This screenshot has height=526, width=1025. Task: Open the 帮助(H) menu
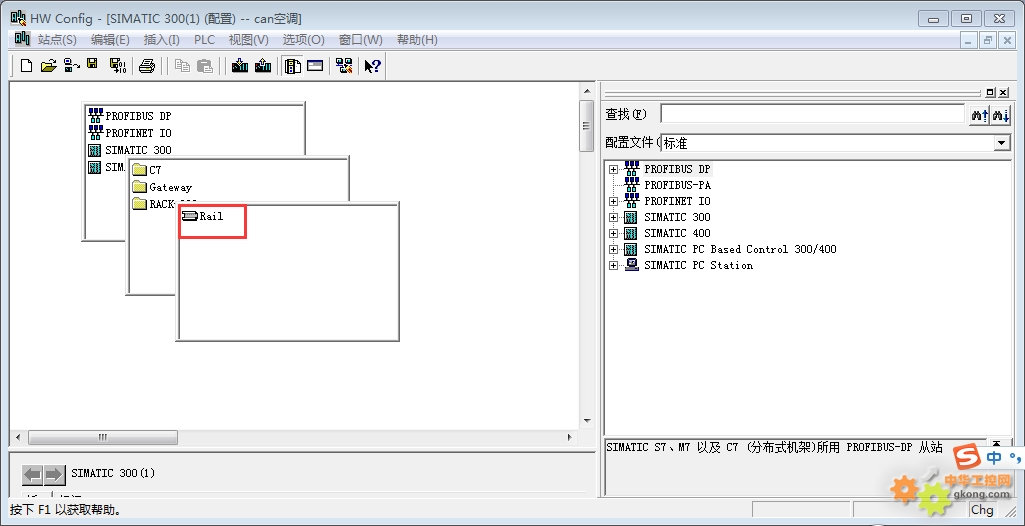(417, 40)
